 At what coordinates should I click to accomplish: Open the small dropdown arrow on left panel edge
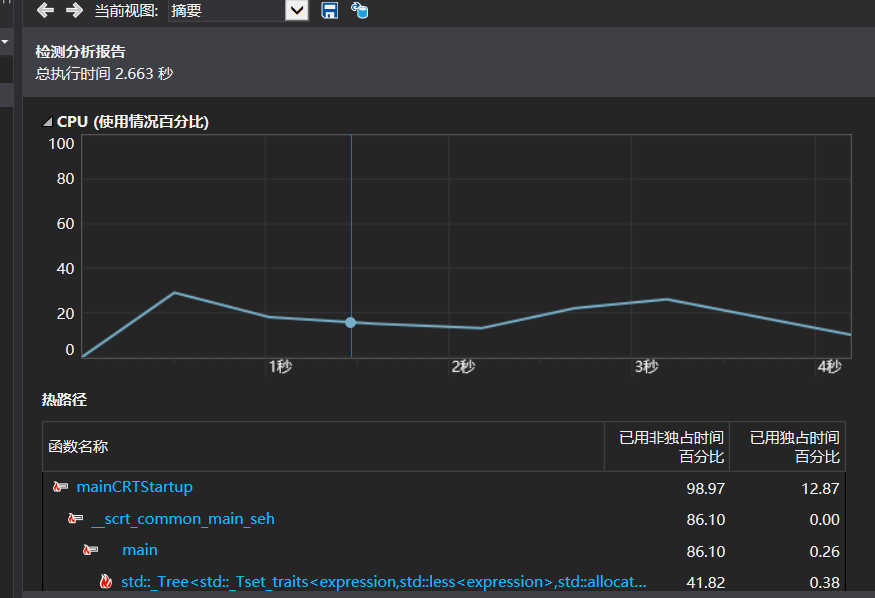(5, 42)
